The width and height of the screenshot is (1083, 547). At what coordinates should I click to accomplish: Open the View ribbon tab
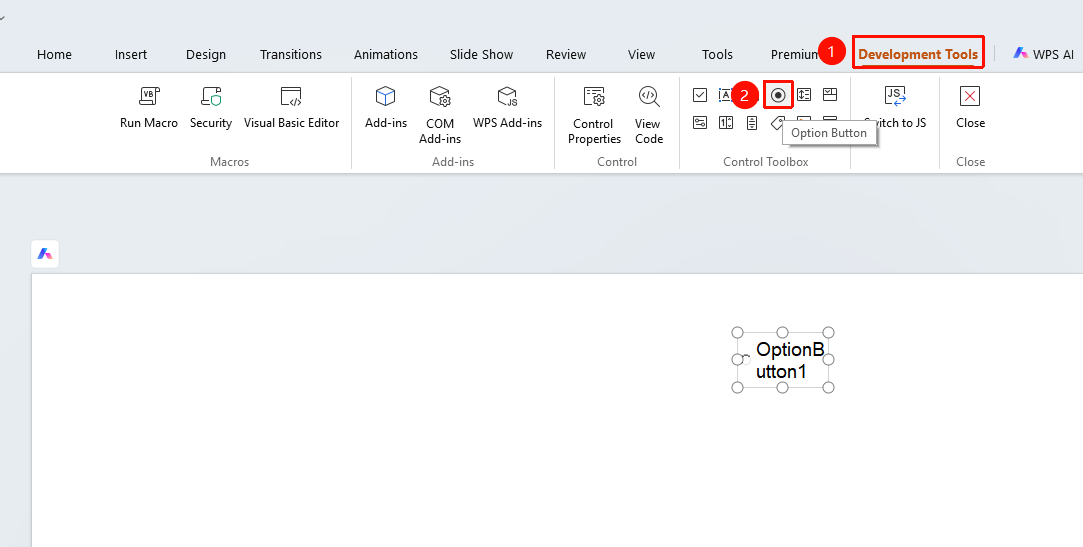click(642, 54)
